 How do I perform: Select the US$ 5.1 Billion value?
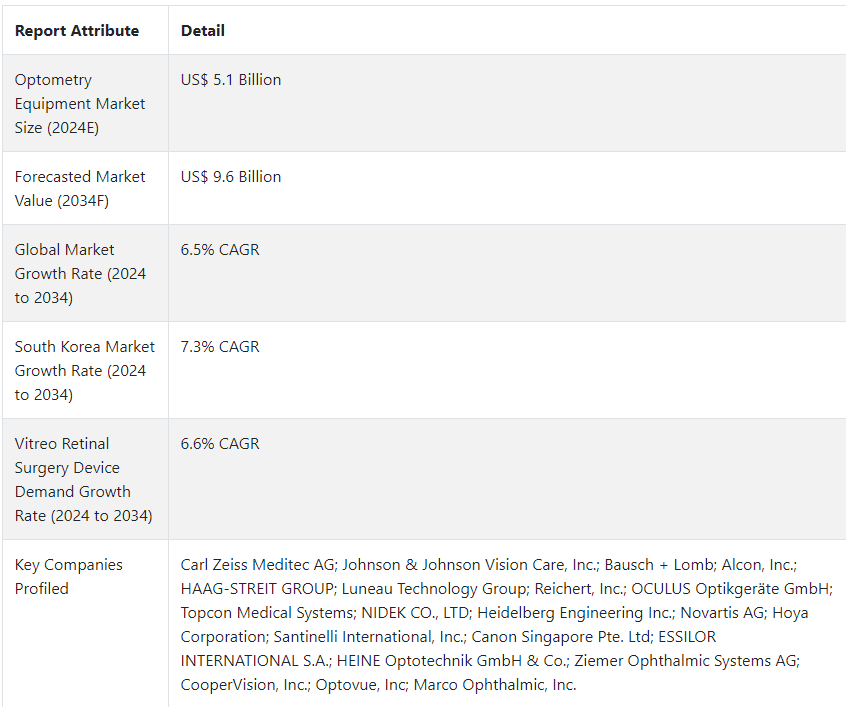231,80
